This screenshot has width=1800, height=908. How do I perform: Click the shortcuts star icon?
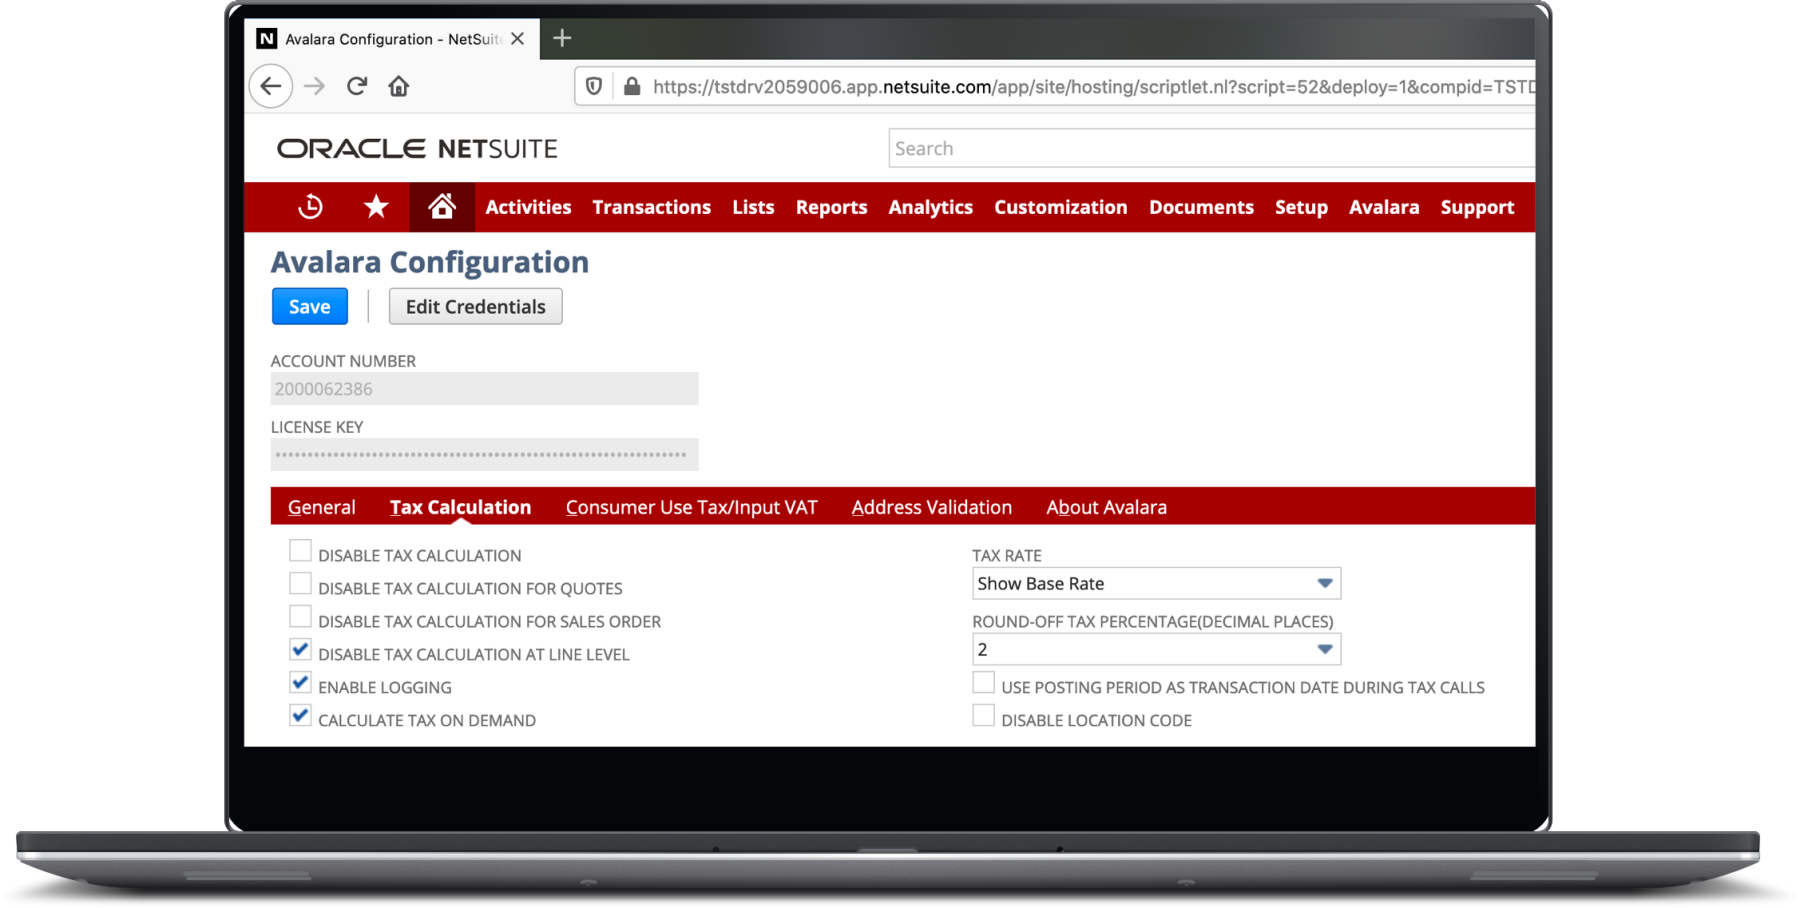click(x=376, y=206)
